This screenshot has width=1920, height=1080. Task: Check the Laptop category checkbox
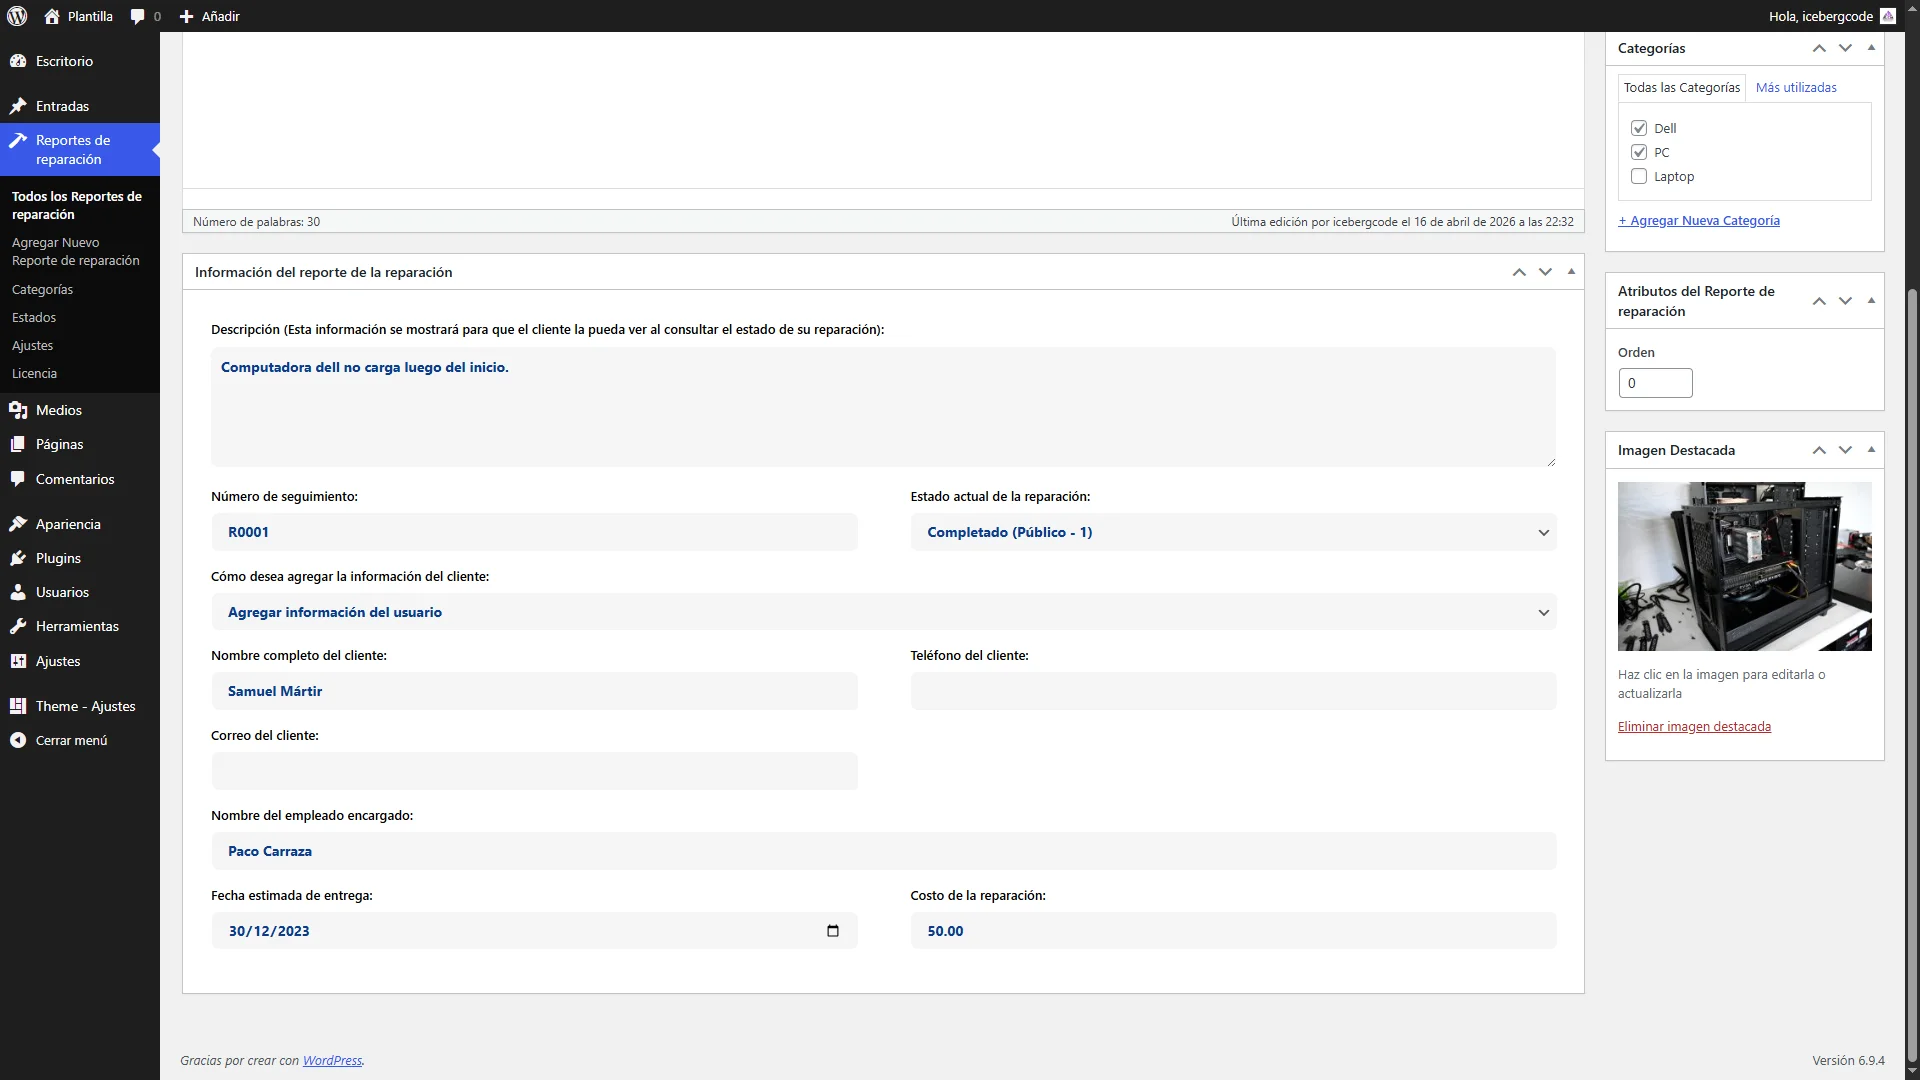(x=1639, y=176)
